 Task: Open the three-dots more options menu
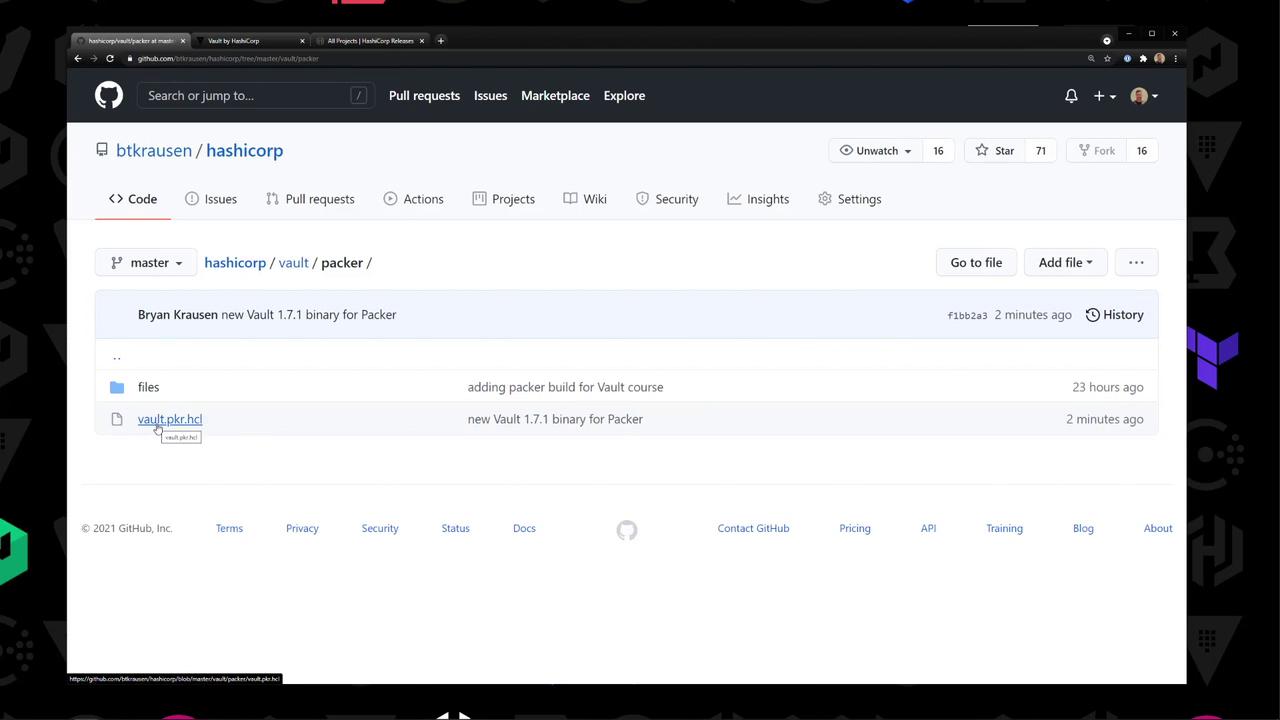click(x=1136, y=263)
